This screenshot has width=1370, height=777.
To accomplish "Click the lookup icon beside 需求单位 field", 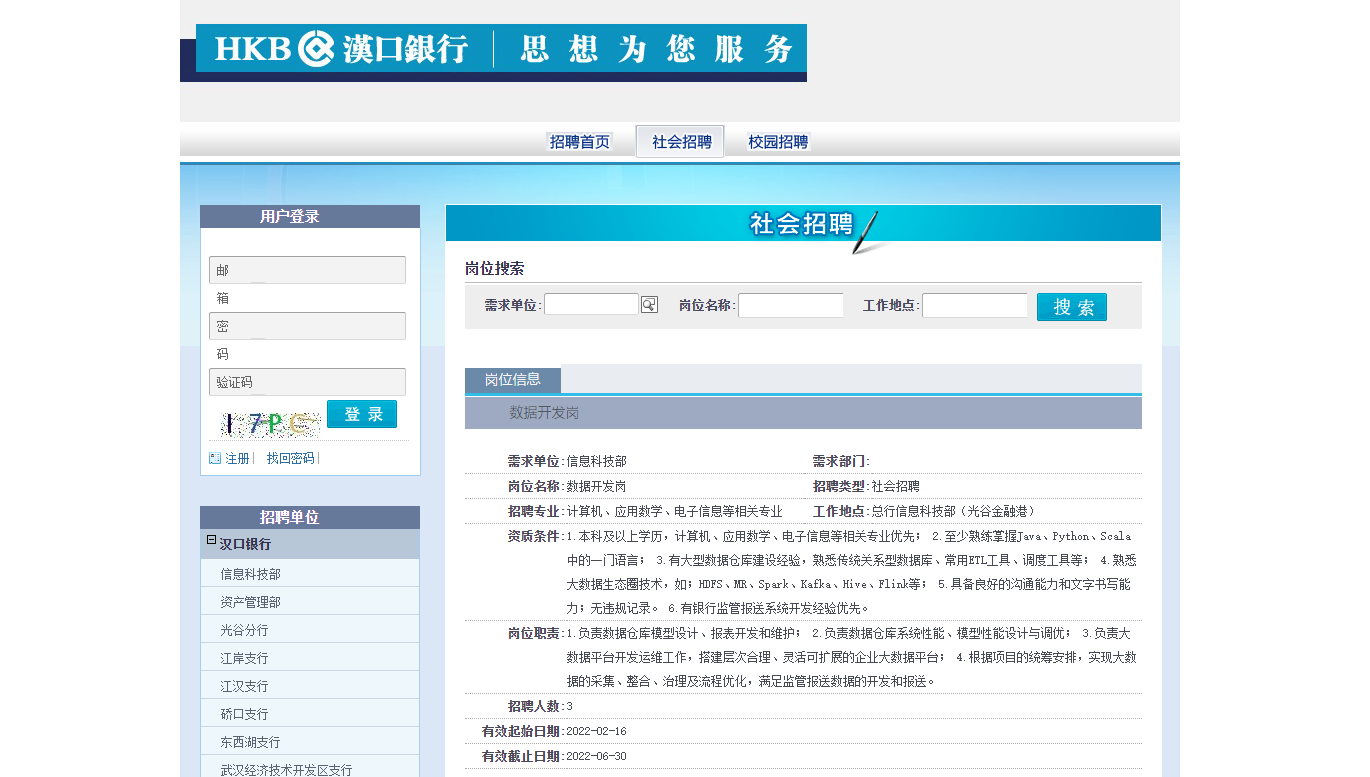I will tap(649, 305).
